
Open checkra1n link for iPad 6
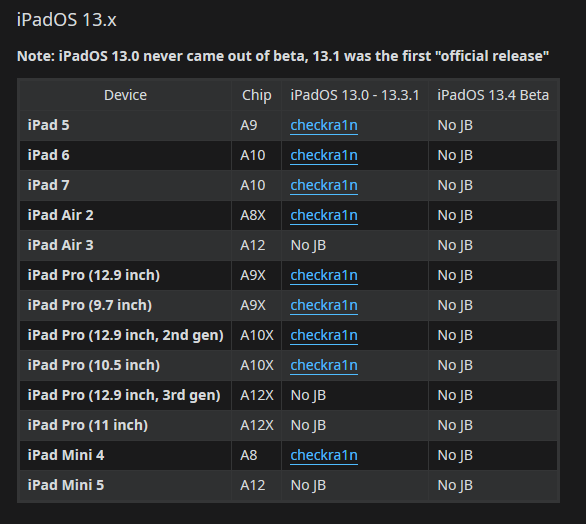point(324,155)
